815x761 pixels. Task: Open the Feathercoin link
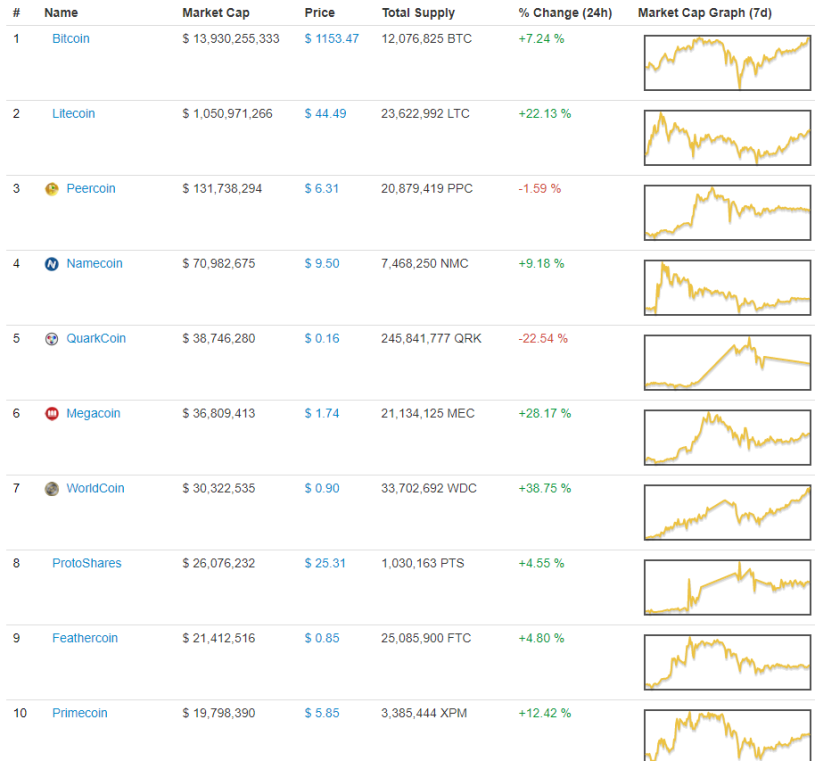click(x=85, y=638)
